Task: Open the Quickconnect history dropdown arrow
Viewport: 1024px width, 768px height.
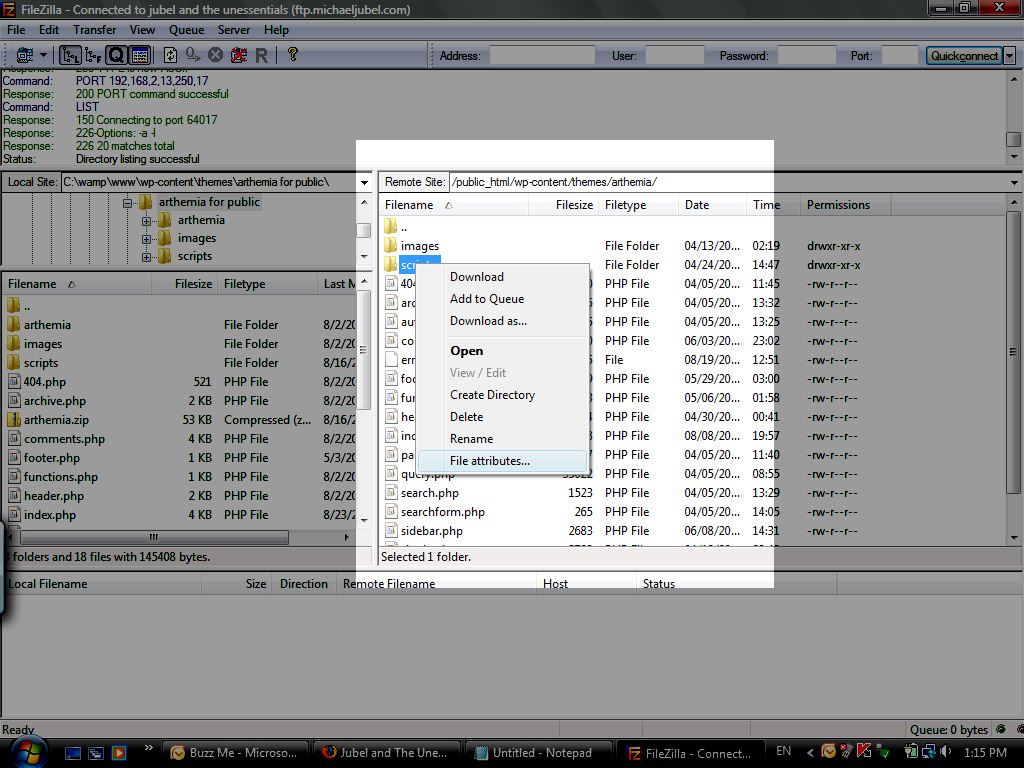Action: click(x=1009, y=56)
